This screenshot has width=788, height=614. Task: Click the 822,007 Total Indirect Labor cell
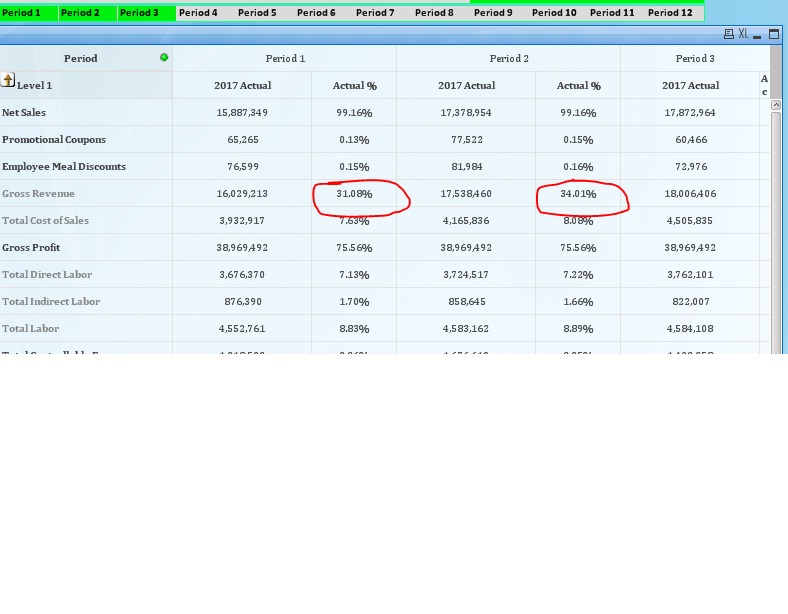[x=691, y=301]
